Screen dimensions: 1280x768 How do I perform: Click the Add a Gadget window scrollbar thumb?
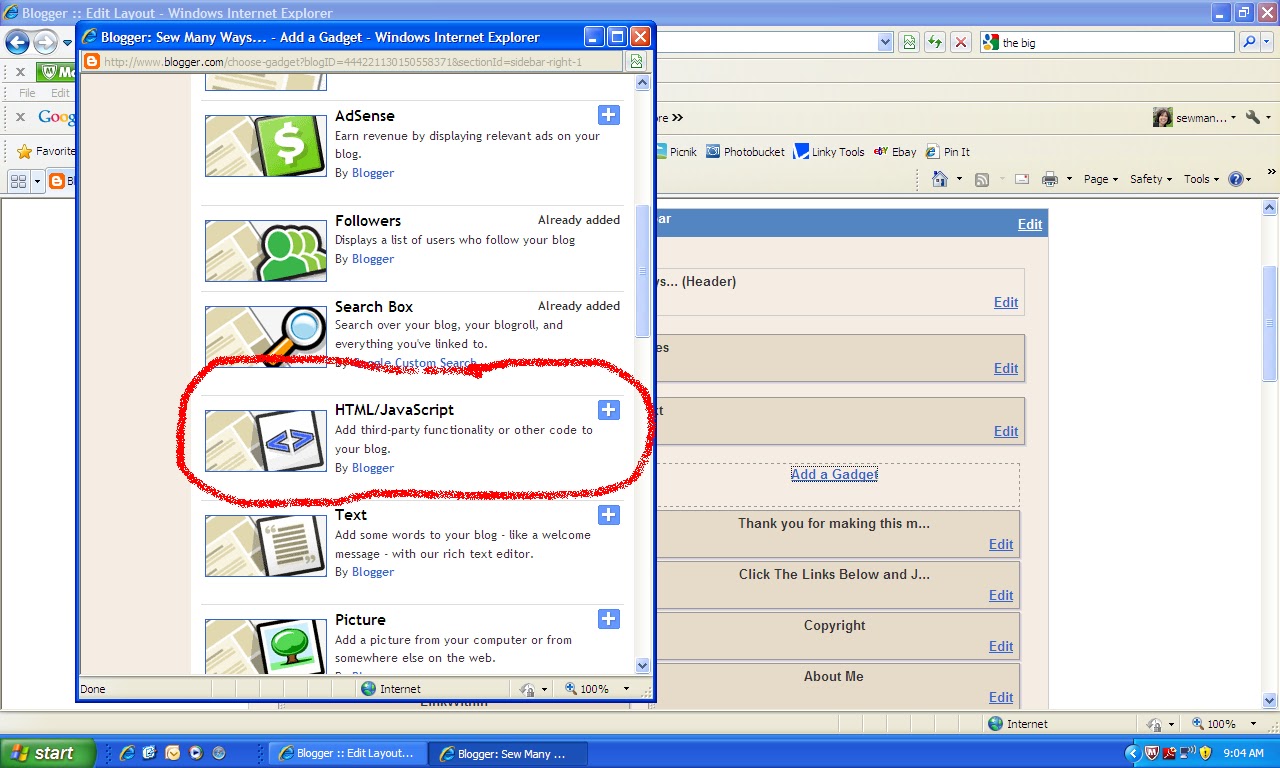[643, 271]
